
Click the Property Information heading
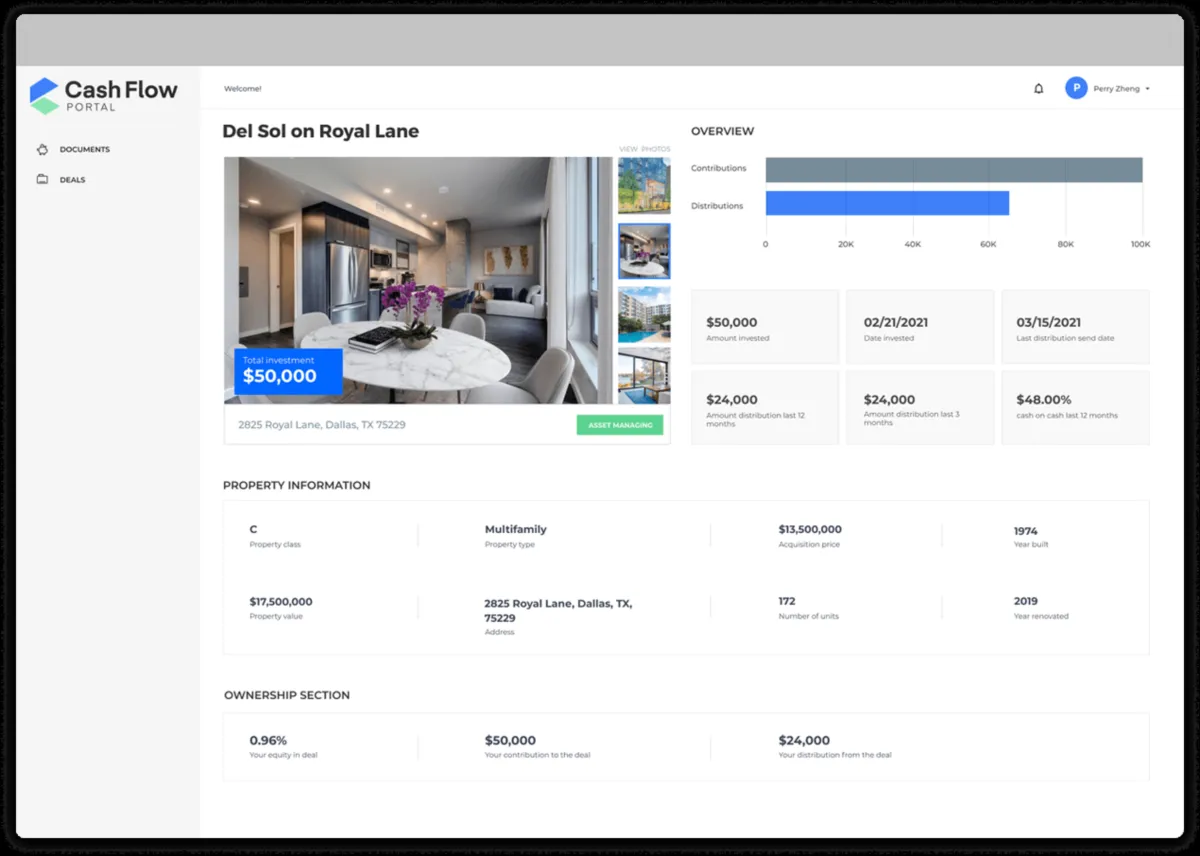point(297,485)
